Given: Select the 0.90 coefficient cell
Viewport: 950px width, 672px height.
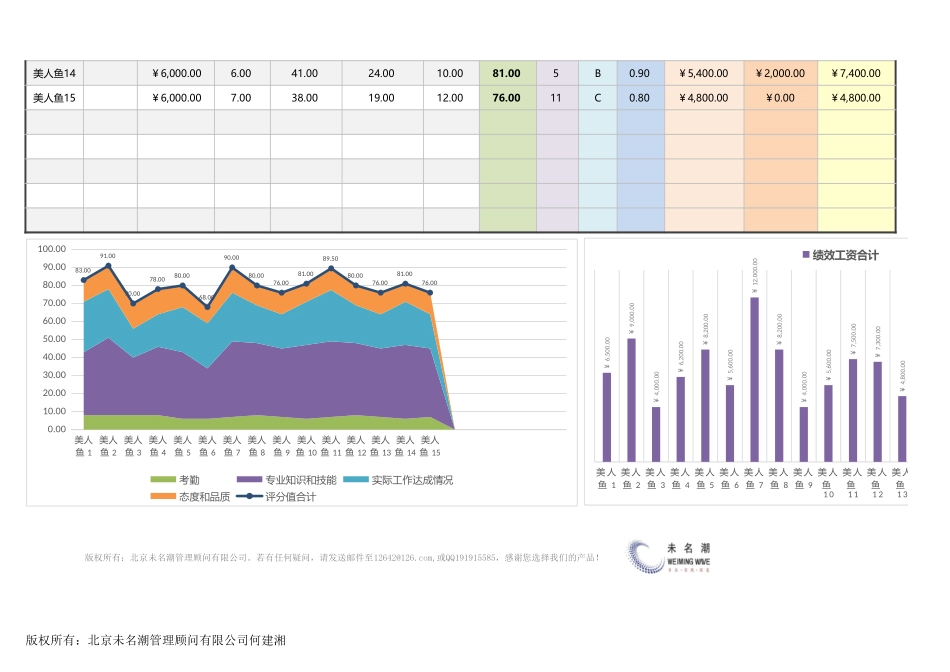Looking at the screenshot, I should [638, 72].
